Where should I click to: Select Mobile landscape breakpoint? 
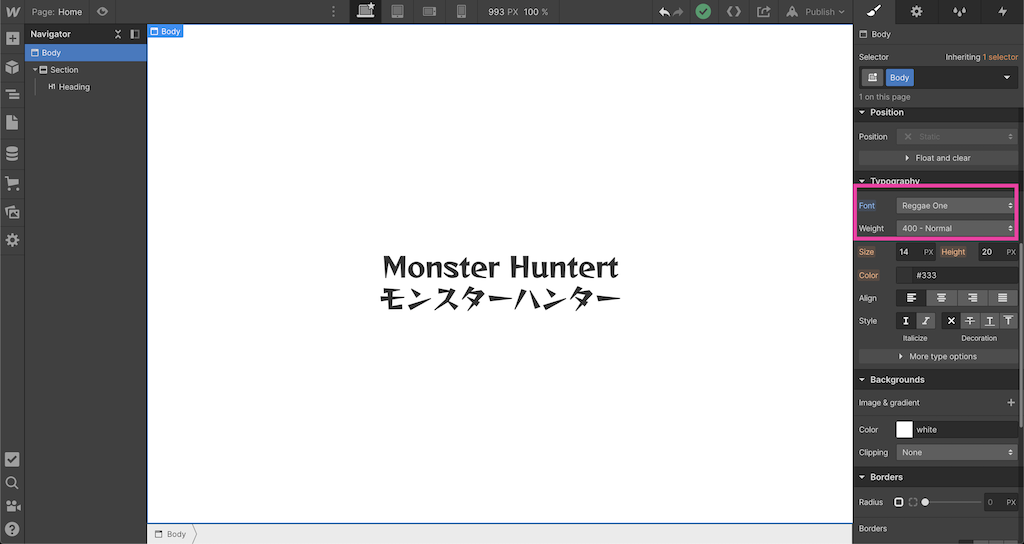(x=429, y=12)
